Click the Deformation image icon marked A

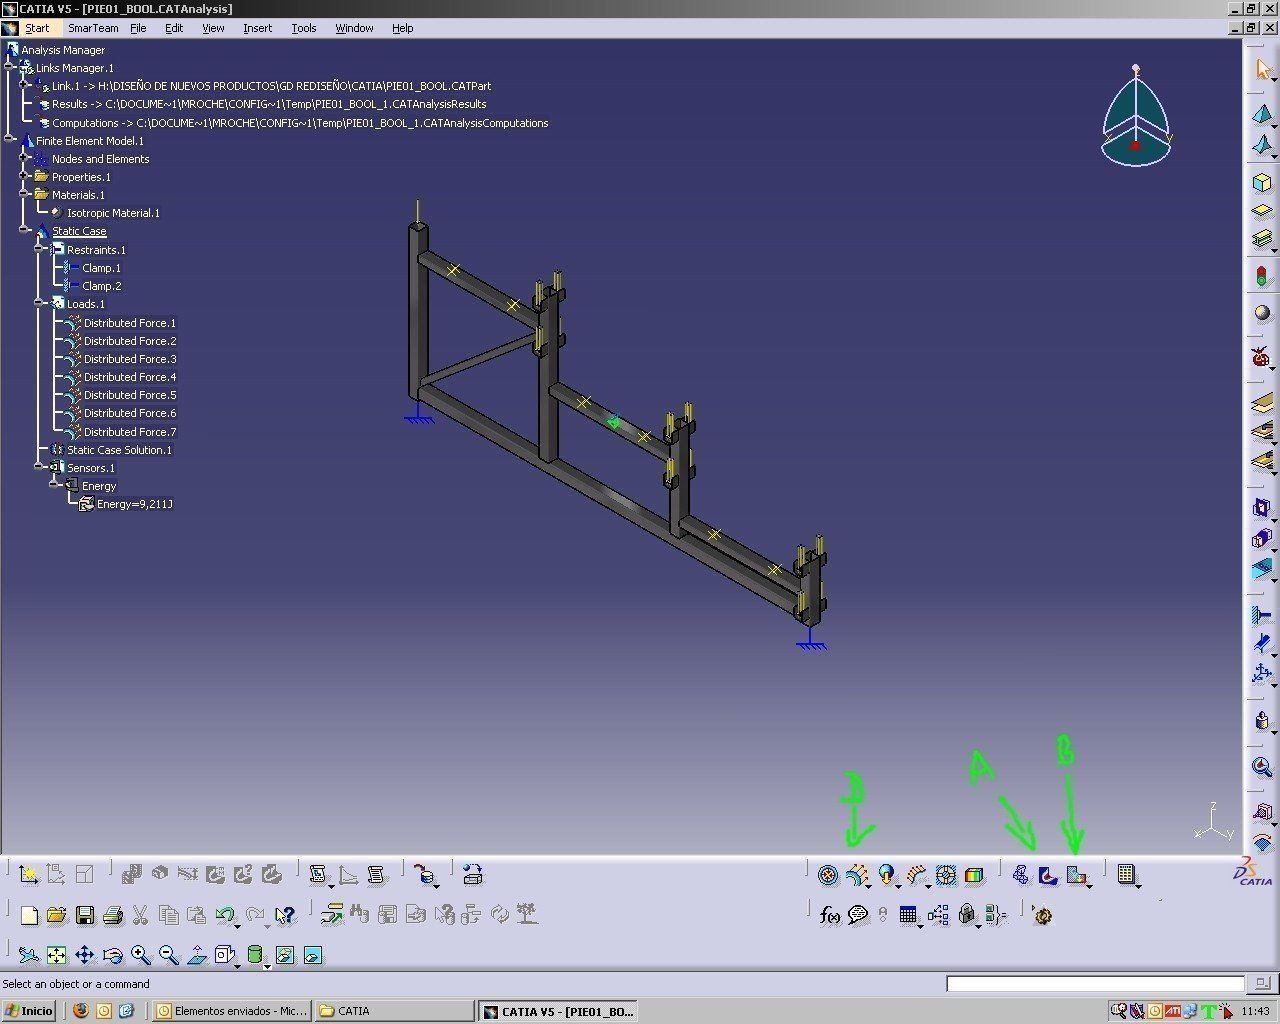point(1048,876)
